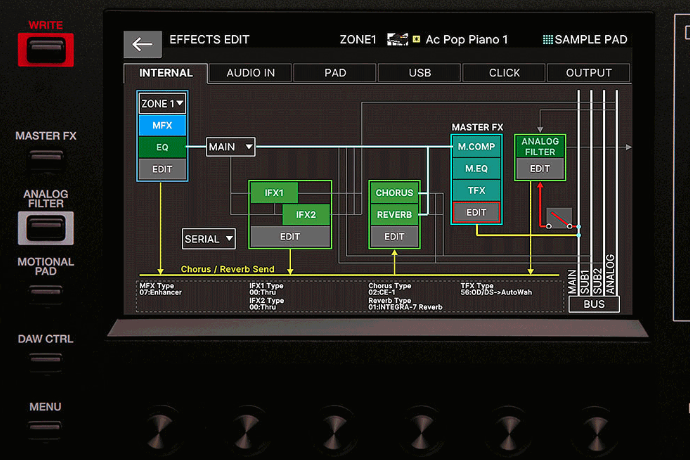The image size is (690, 460).
Task: Click the BUS label box
Action: tap(594, 304)
